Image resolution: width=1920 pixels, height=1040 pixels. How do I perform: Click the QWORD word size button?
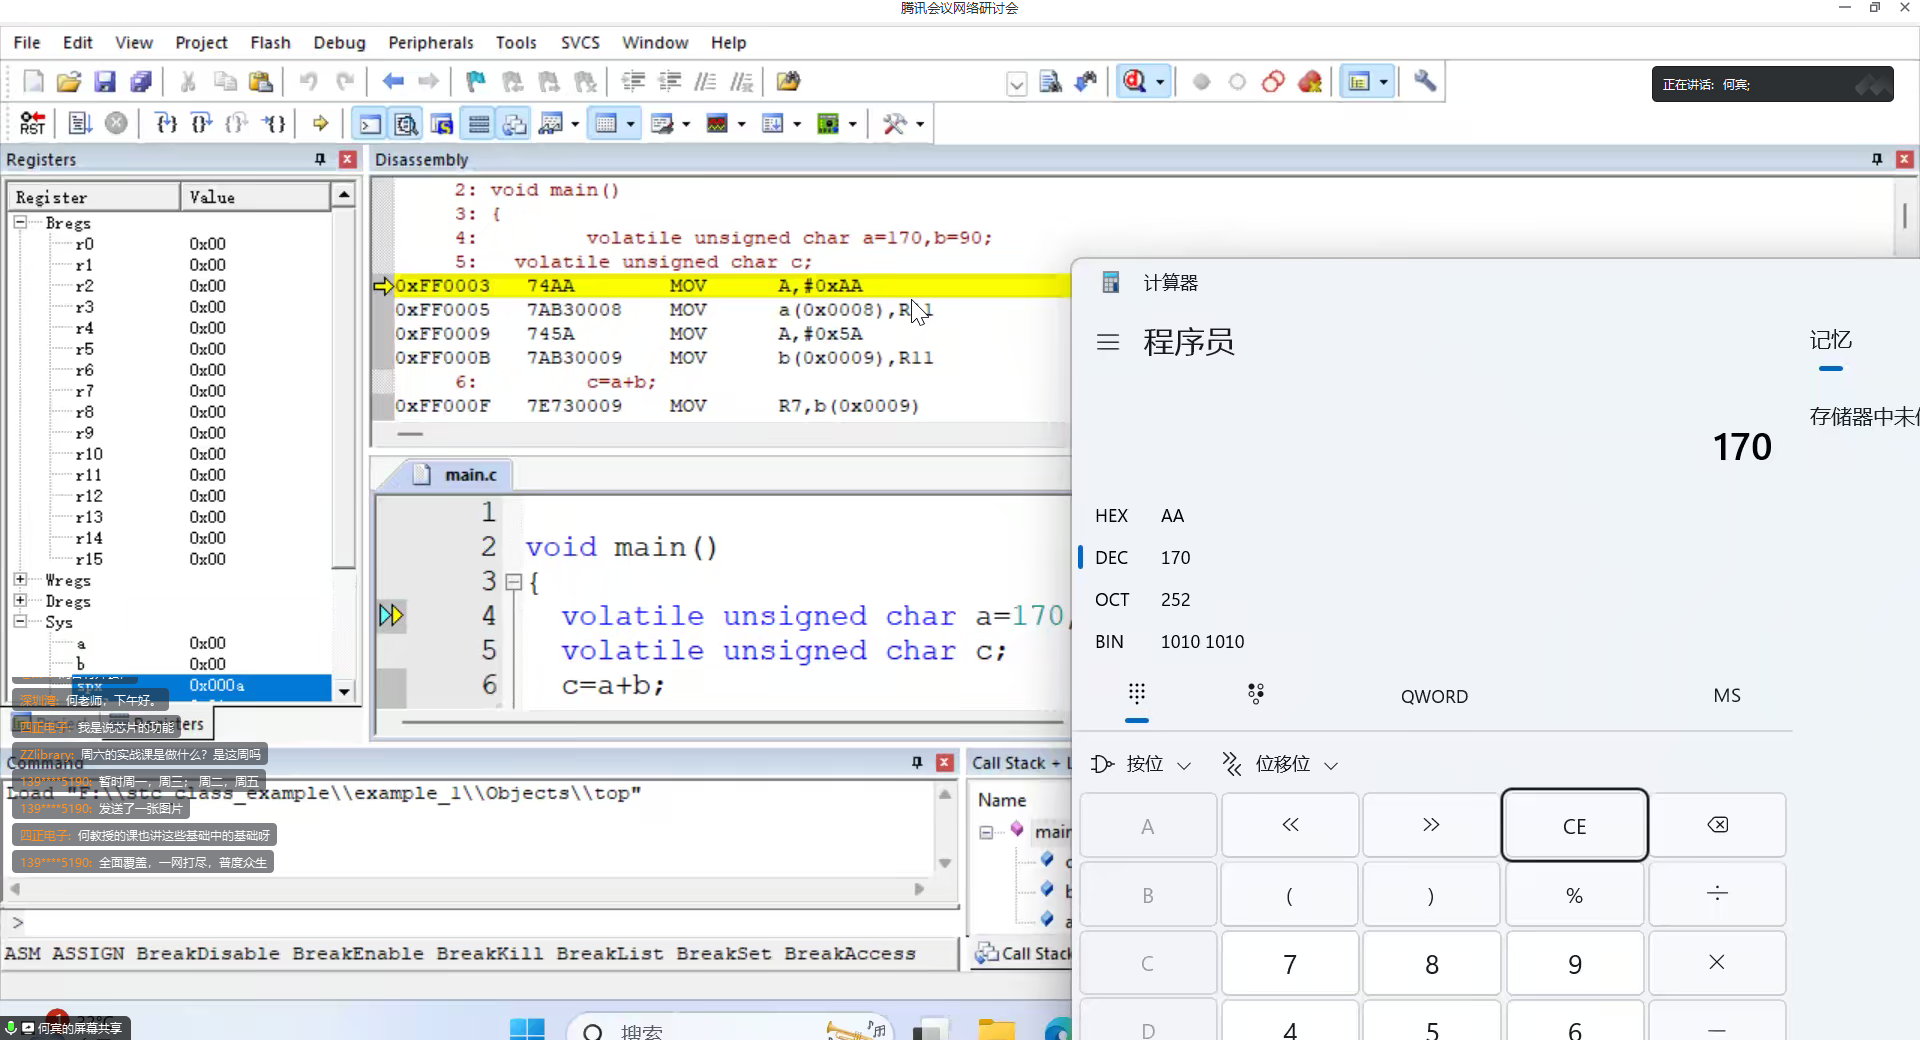(1434, 696)
